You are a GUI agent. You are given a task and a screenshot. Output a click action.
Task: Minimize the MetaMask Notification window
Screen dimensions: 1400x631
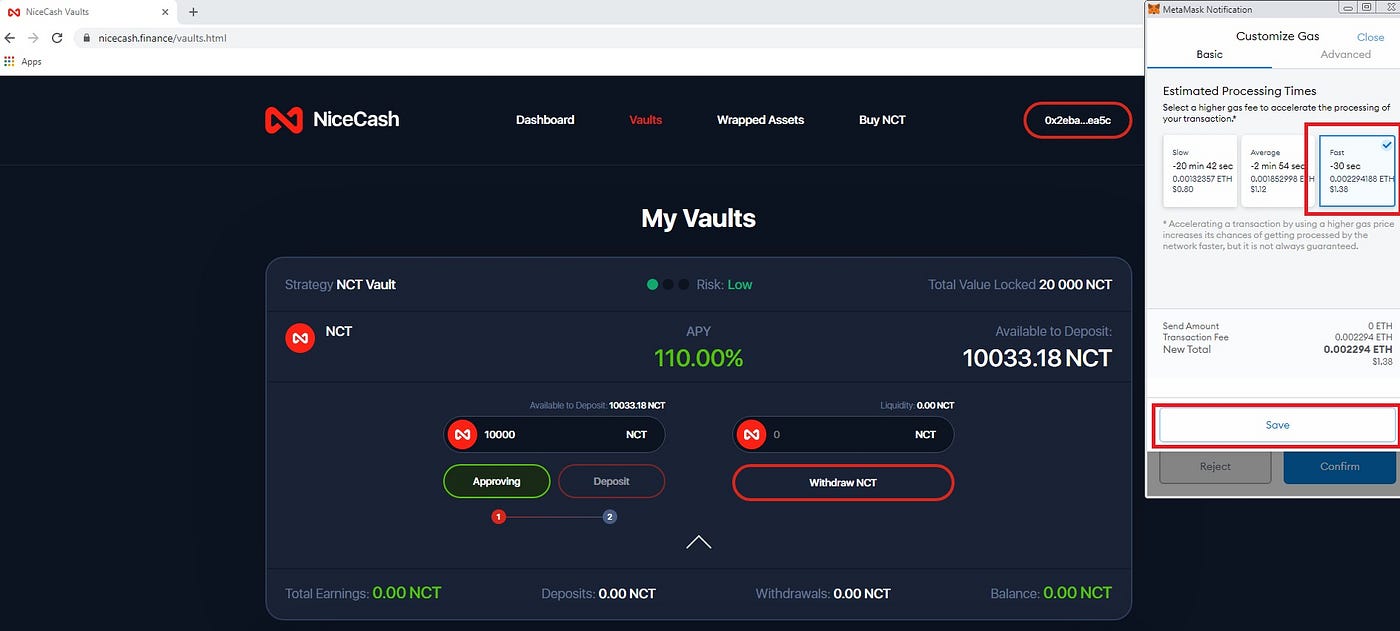[1349, 8]
